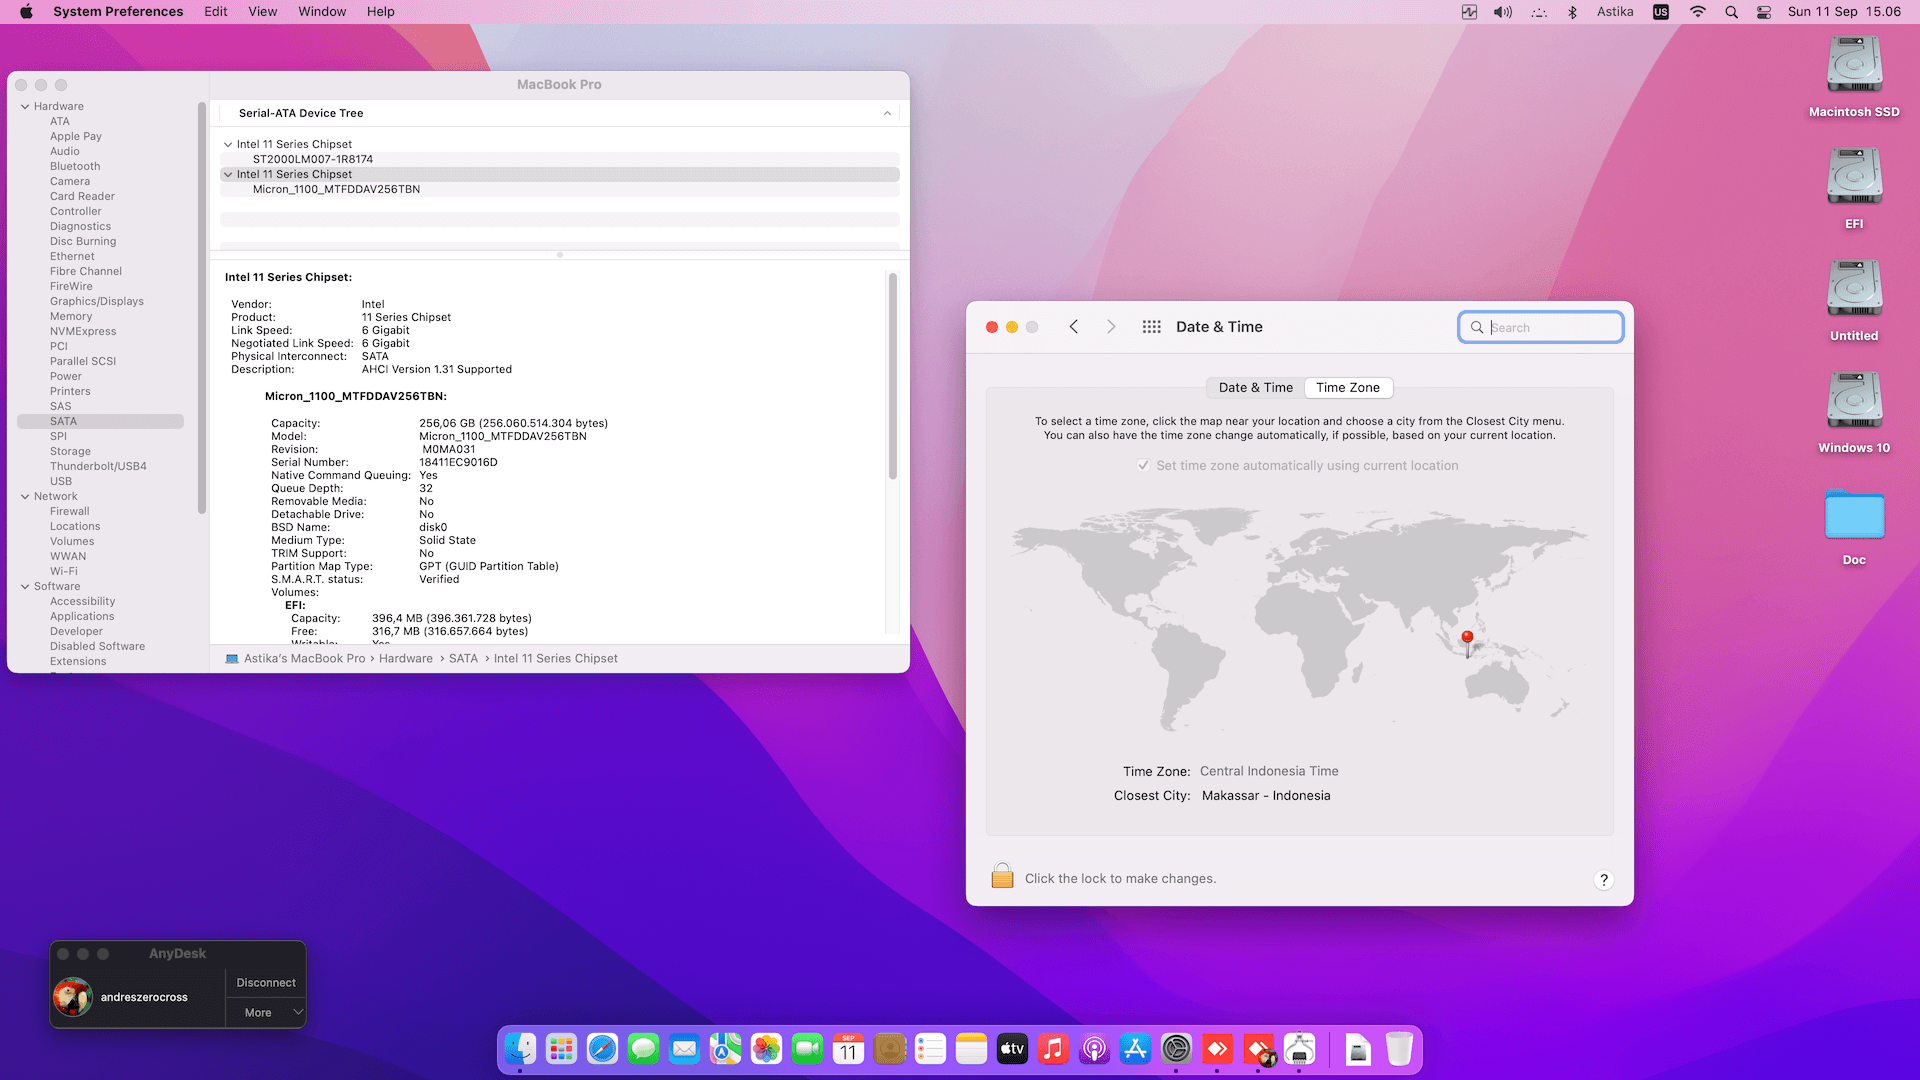Screen dimensions: 1920x1080
Task: Open Date & Time help via question mark
Action: tap(1604, 880)
